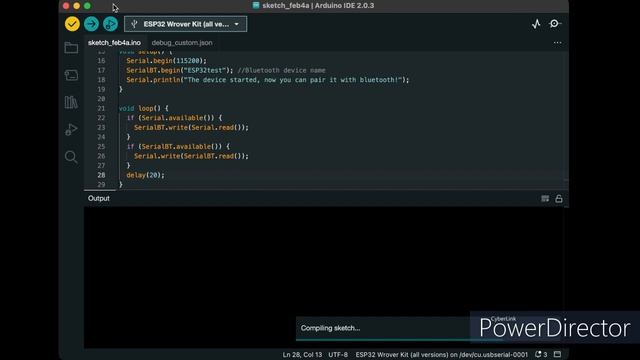
Task: Open the Sketchbook folder sidebar icon
Action: [x=71, y=48]
